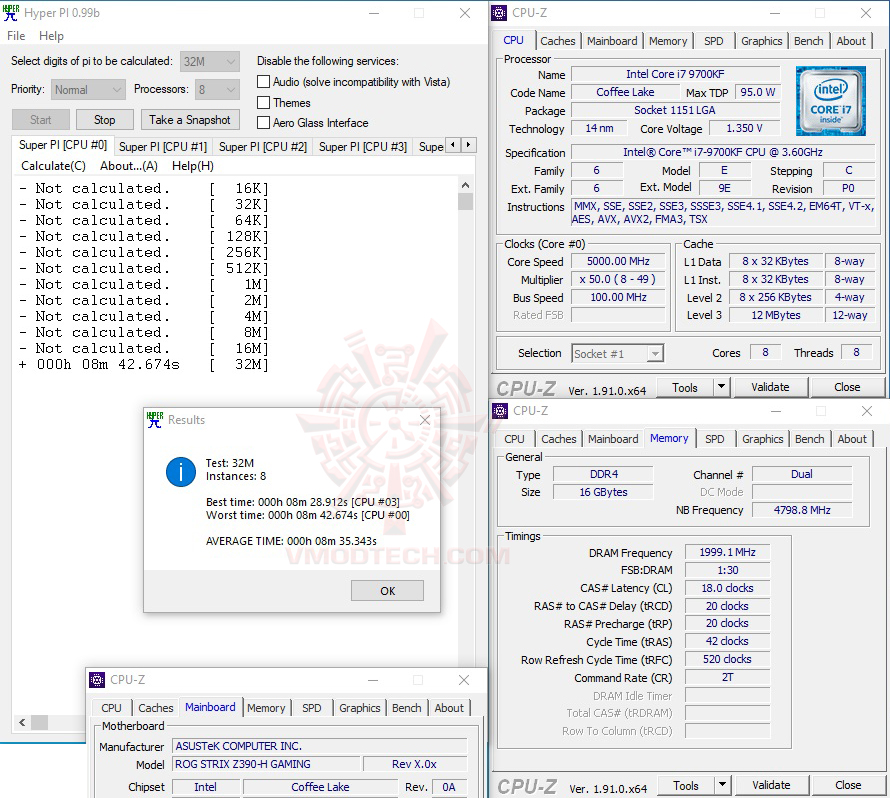The height and width of the screenshot is (798, 890).
Task: Toggle the Aero Glass Interface checkbox
Action: coord(263,123)
